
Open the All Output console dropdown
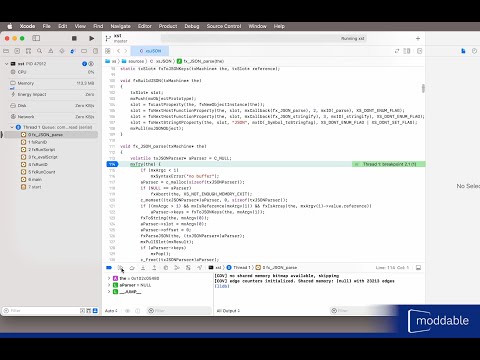coord(228,311)
